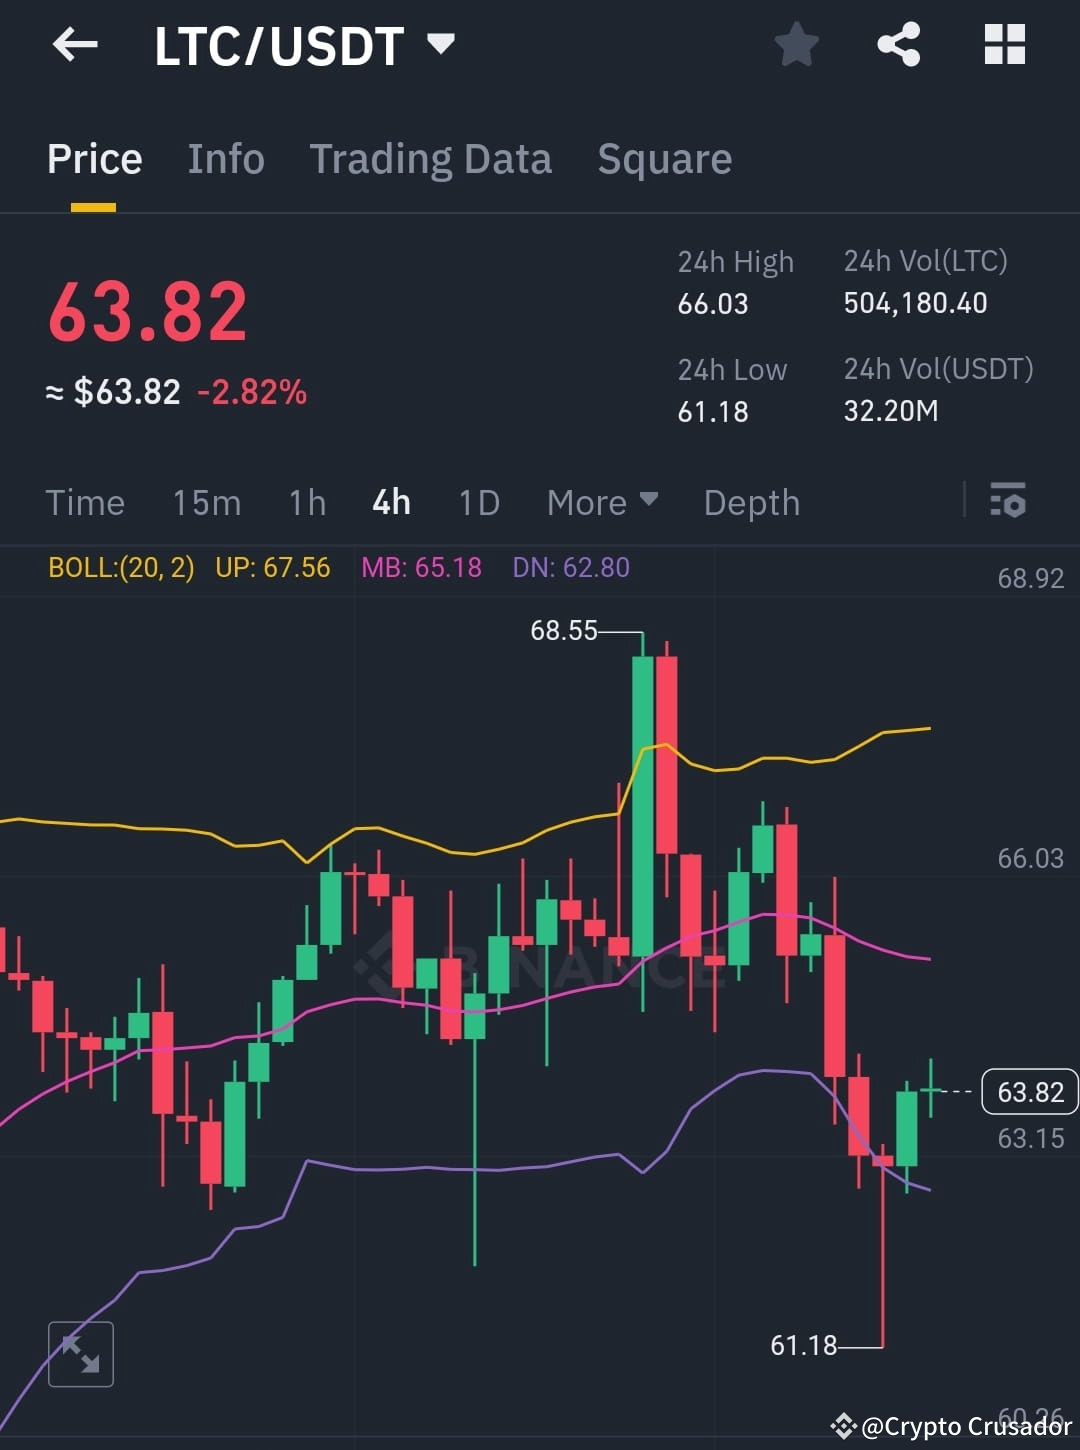Open the Square tab

(664, 158)
